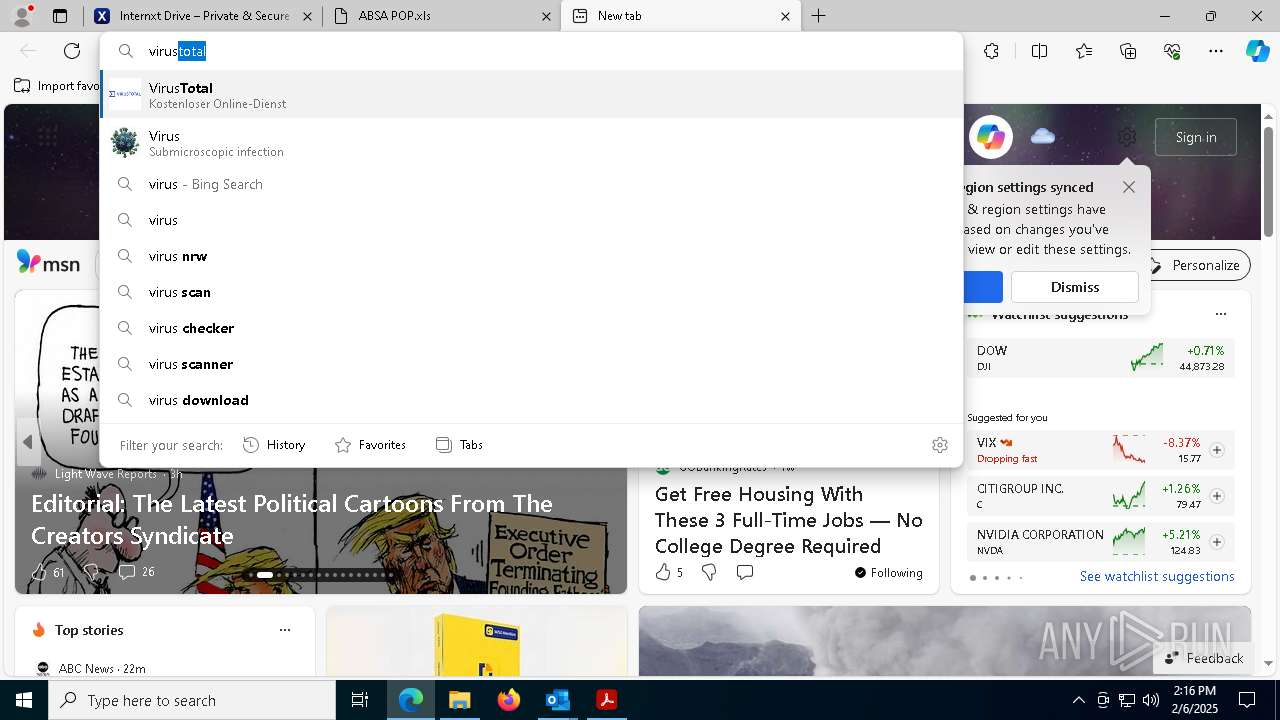Choose plain virus suggestion
This screenshot has height=720, width=1280.
click(x=531, y=220)
